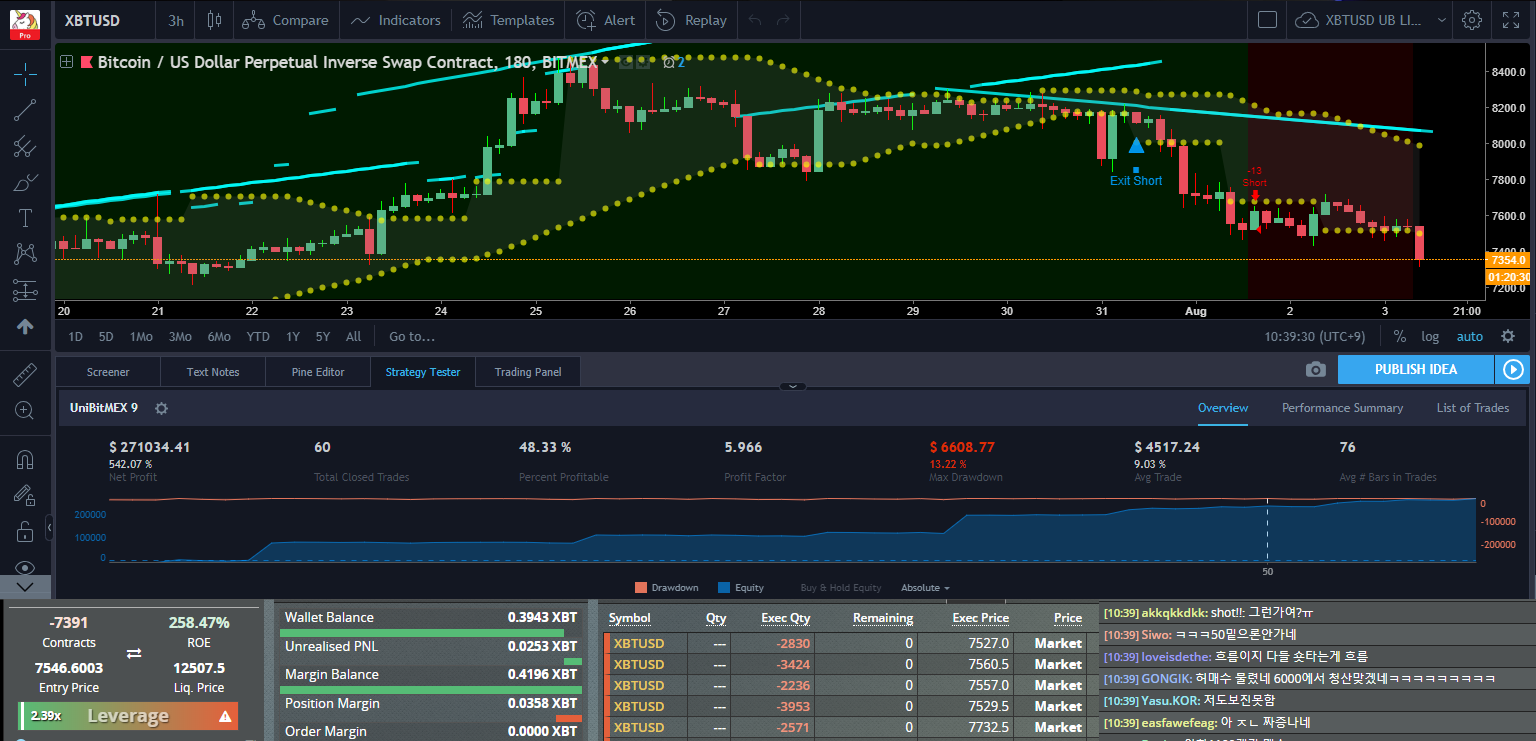Take a snapshot with the camera icon

click(x=1315, y=370)
